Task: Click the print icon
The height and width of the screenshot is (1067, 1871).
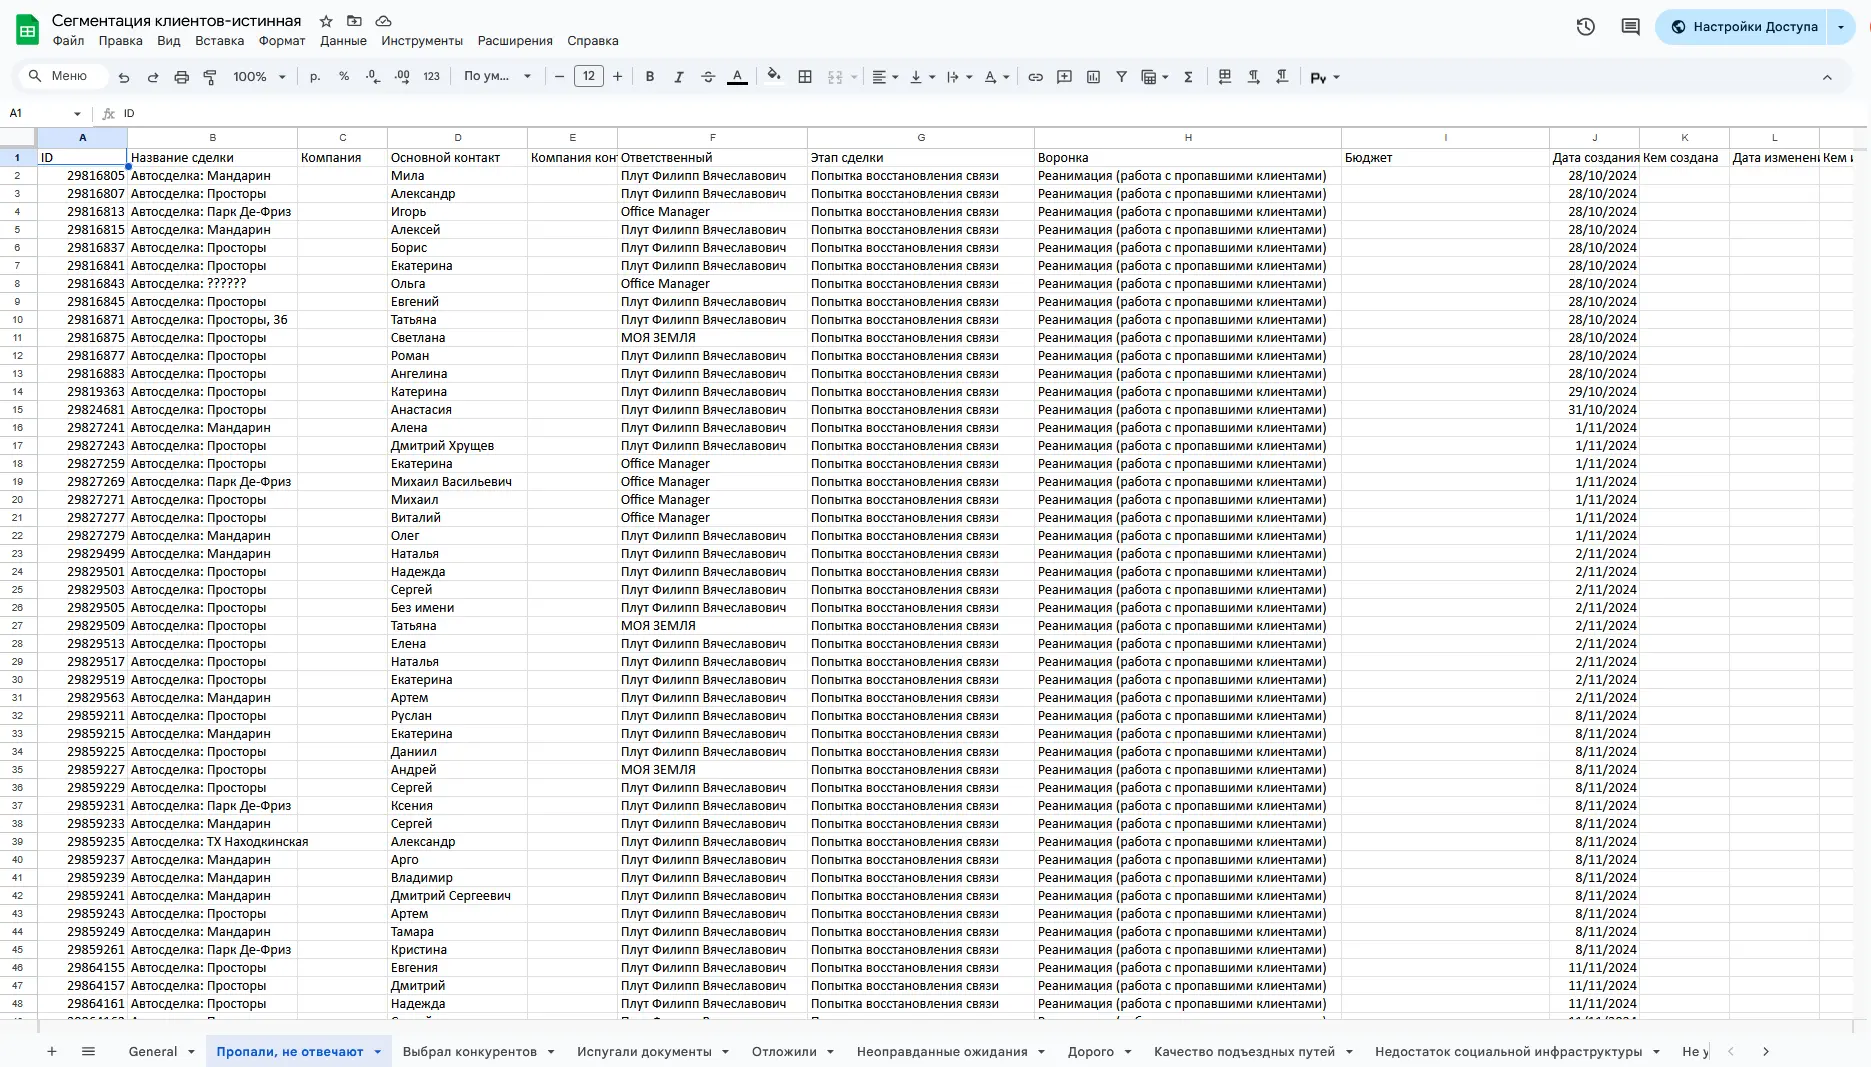Action: (181, 77)
